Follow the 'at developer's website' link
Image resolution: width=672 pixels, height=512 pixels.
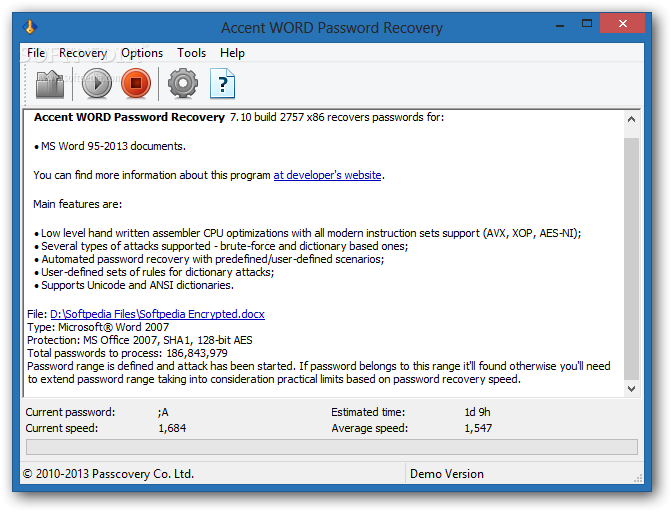coord(327,175)
